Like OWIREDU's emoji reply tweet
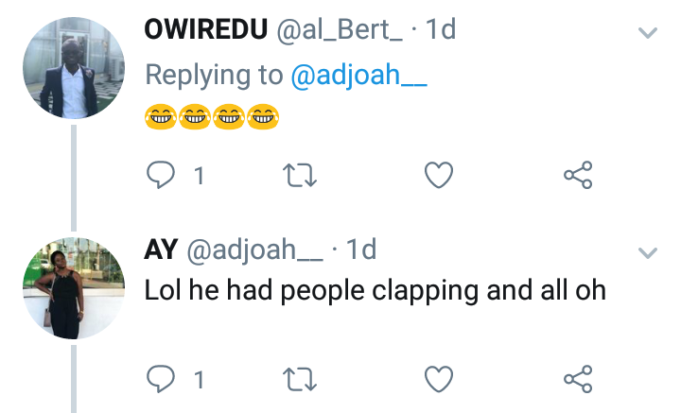 [x=439, y=176]
